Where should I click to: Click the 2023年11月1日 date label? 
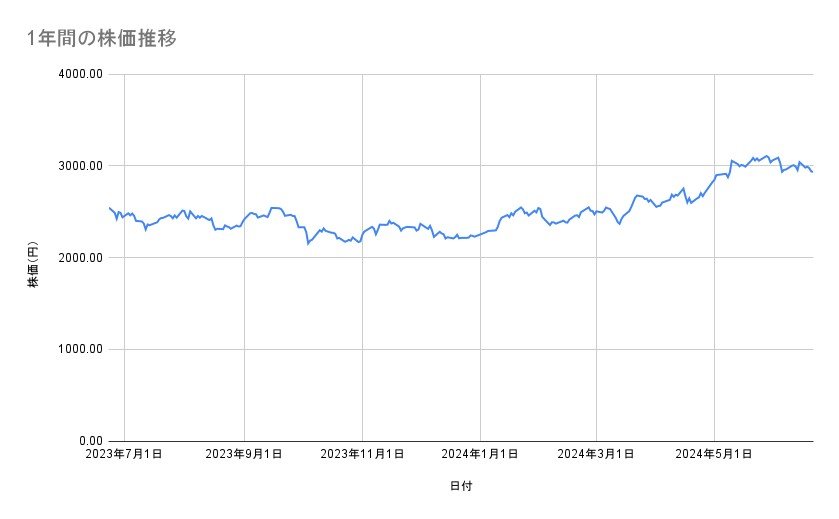[362, 455]
